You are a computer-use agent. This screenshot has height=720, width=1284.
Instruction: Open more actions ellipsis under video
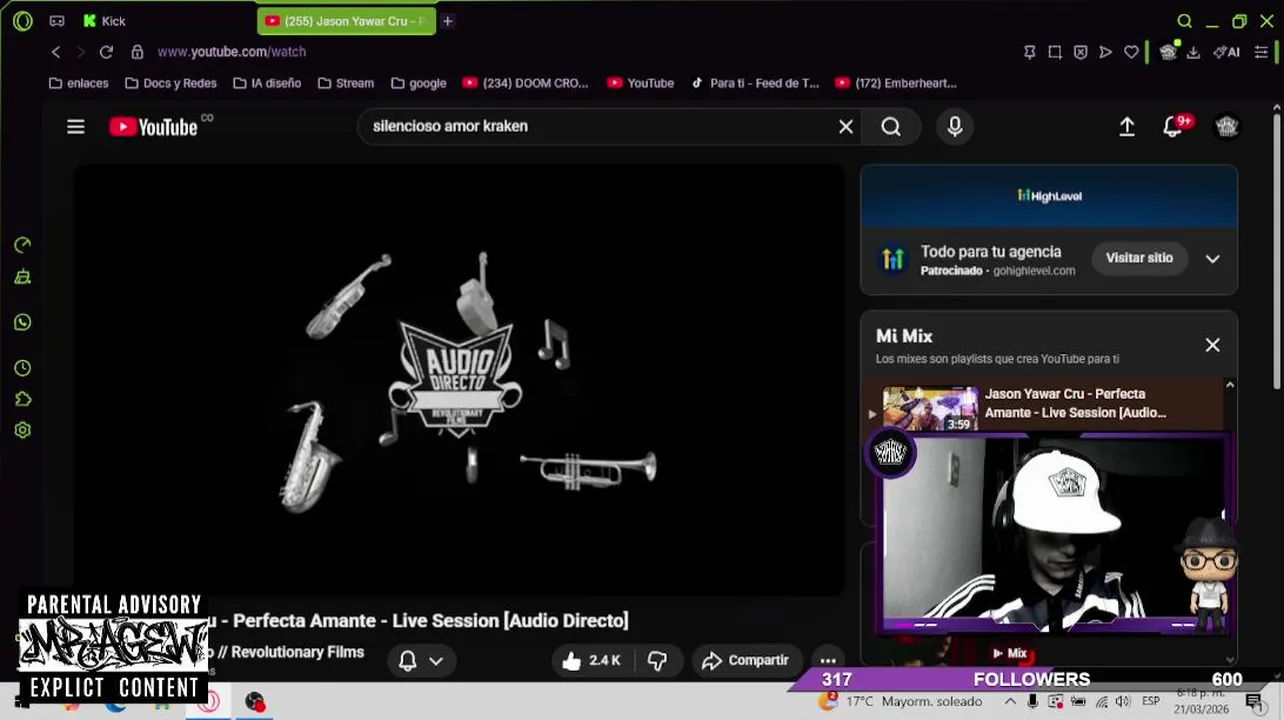(x=828, y=660)
